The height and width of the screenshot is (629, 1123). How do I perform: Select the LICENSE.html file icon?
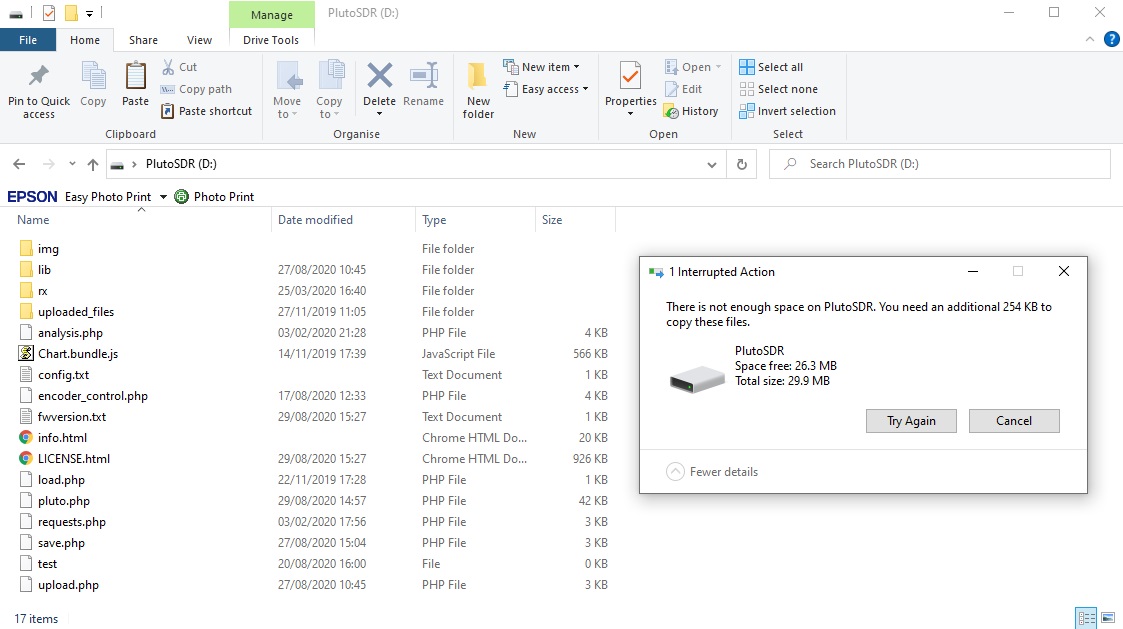point(26,458)
